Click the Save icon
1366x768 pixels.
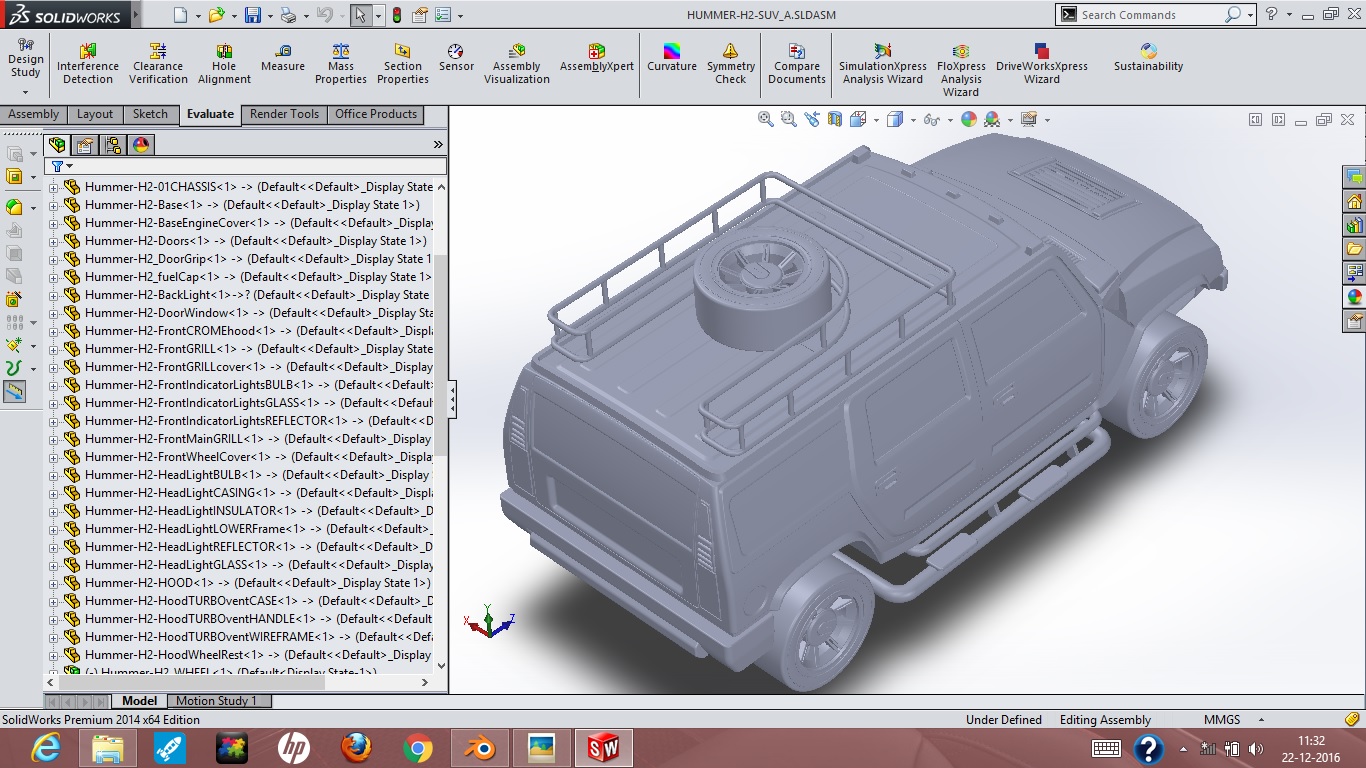[x=253, y=15]
